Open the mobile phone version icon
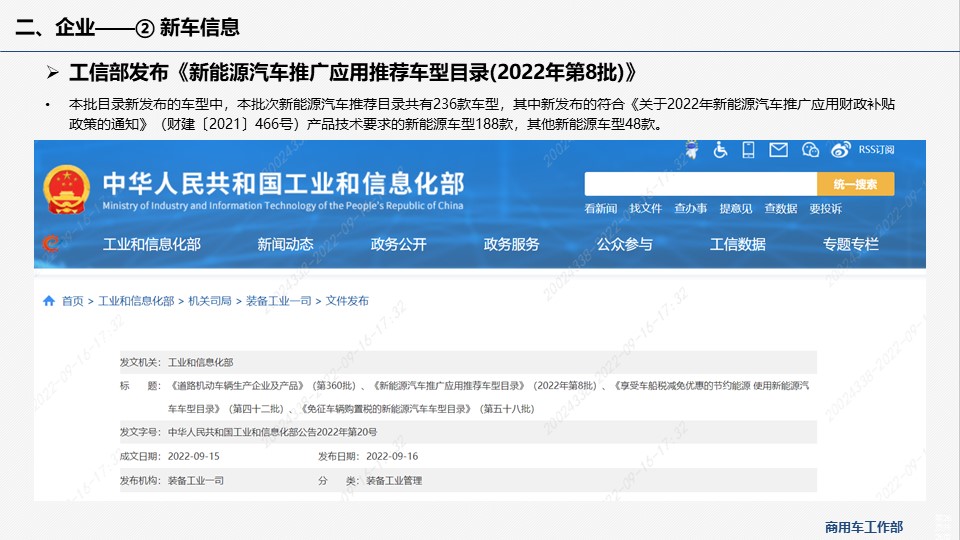 [748, 149]
